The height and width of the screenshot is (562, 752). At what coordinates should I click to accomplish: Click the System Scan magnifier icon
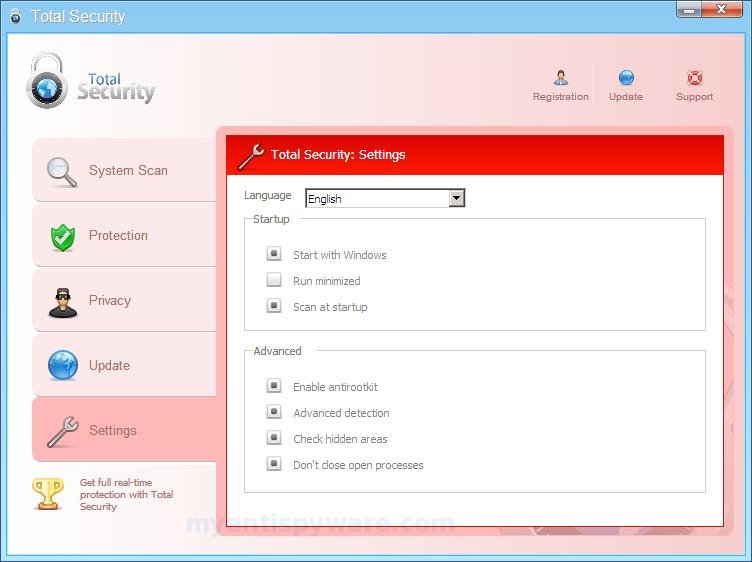(62, 172)
